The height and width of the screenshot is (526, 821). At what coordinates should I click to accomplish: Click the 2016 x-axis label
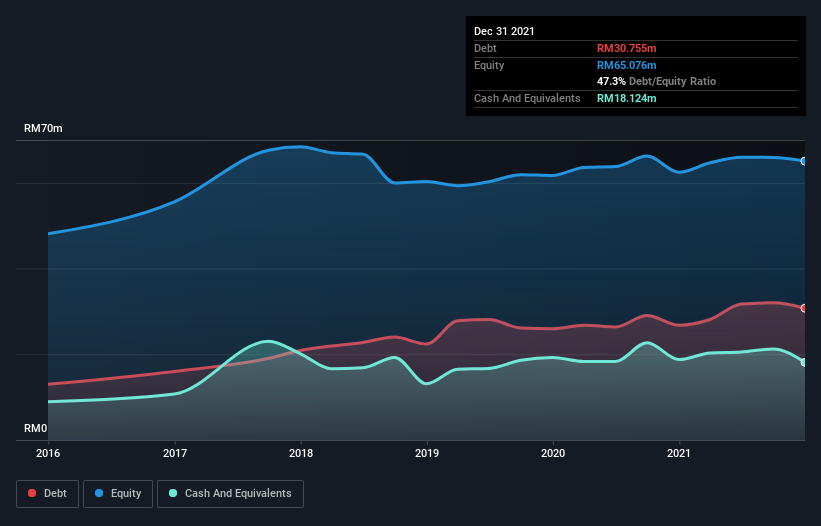pos(48,453)
